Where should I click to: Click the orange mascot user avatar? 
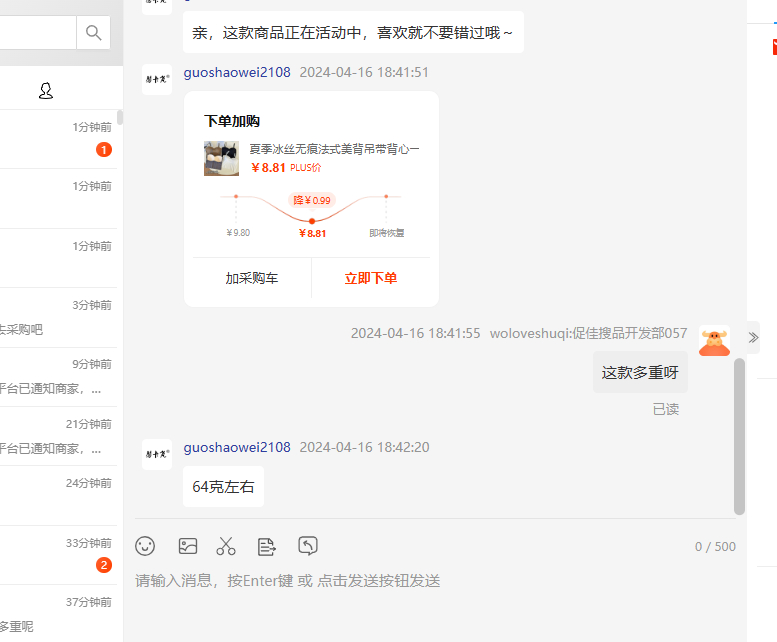(x=714, y=341)
